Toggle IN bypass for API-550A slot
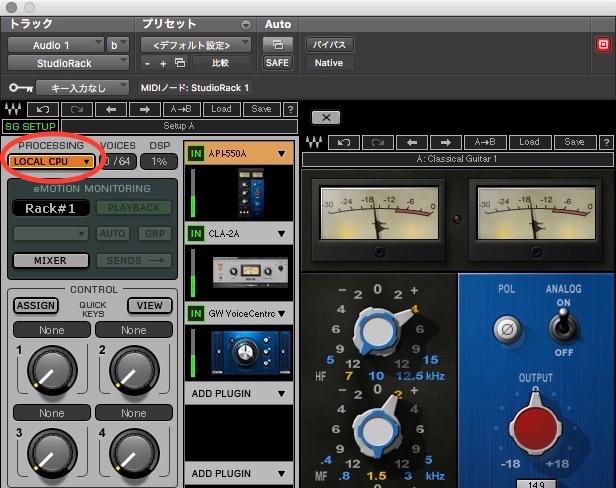 point(196,154)
